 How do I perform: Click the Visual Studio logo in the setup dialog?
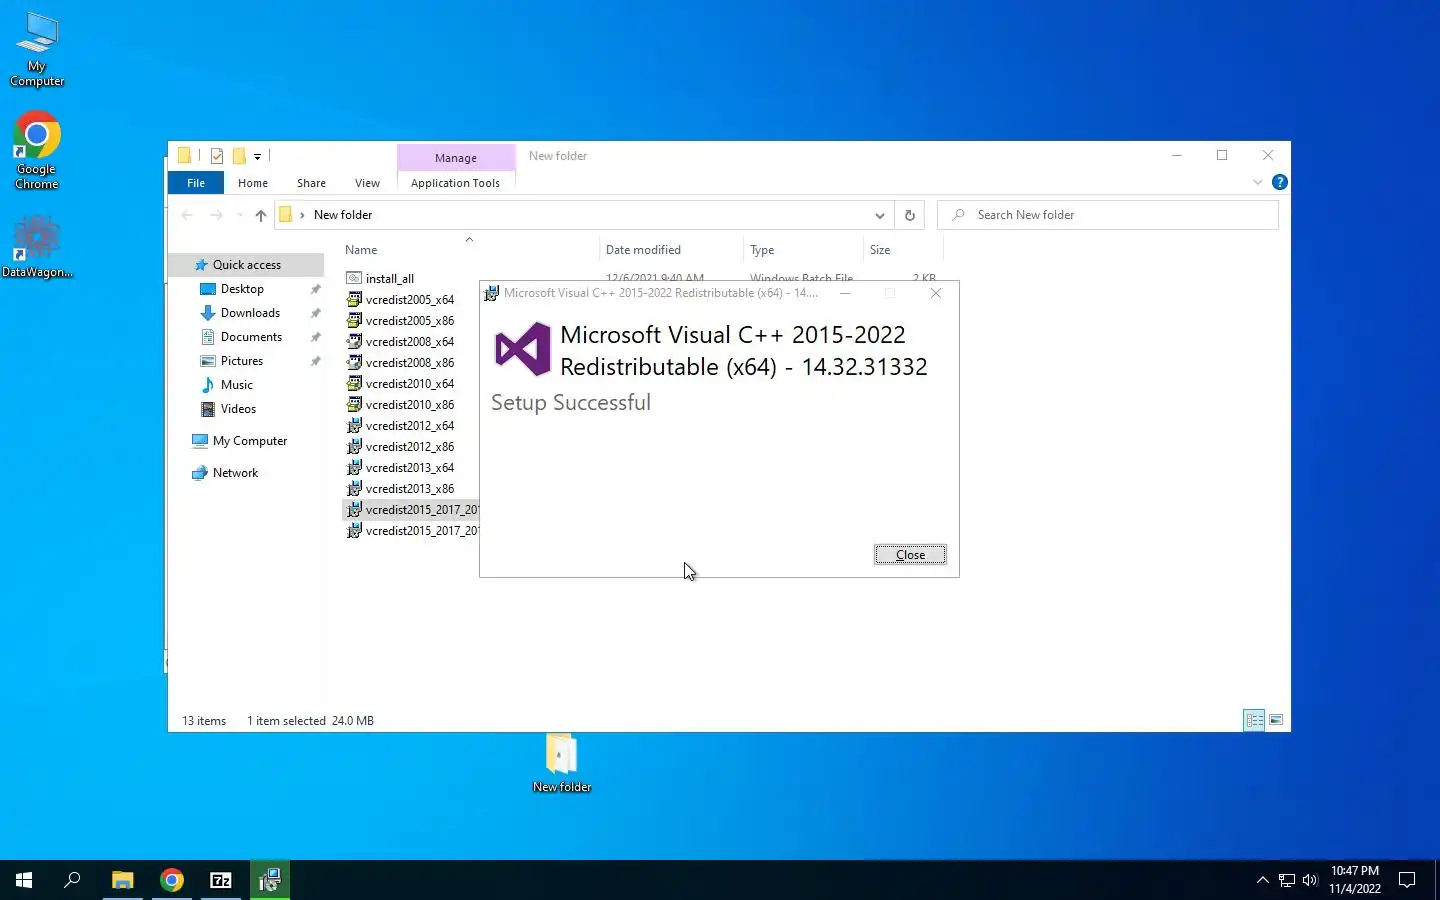click(522, 349)
